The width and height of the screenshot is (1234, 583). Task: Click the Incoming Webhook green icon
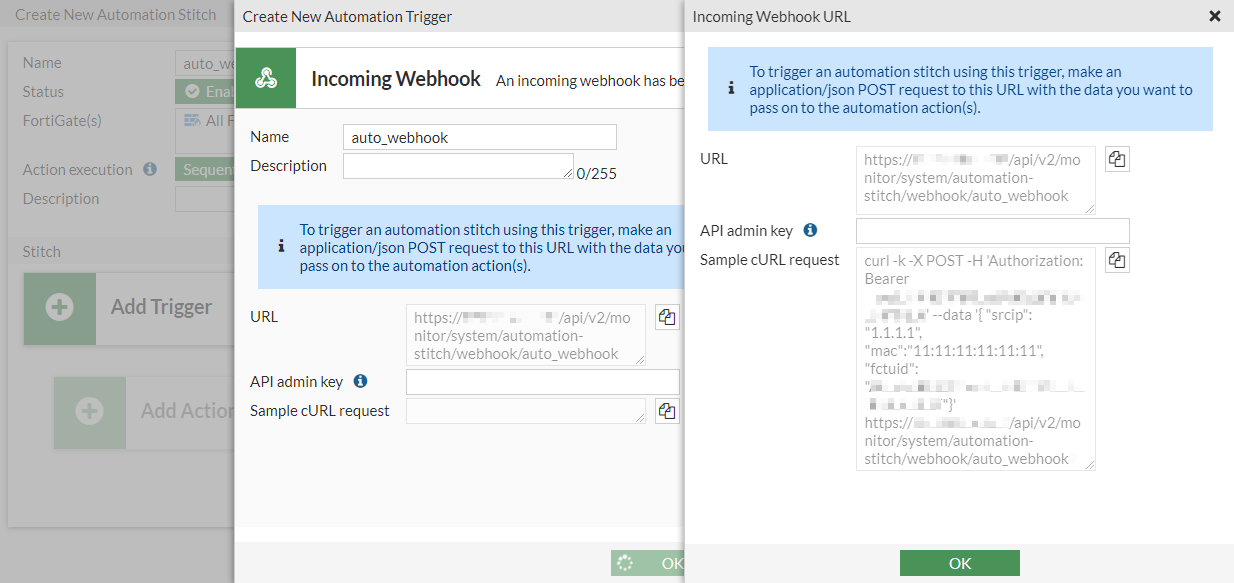pyautogui.click(x=266, y=78)
